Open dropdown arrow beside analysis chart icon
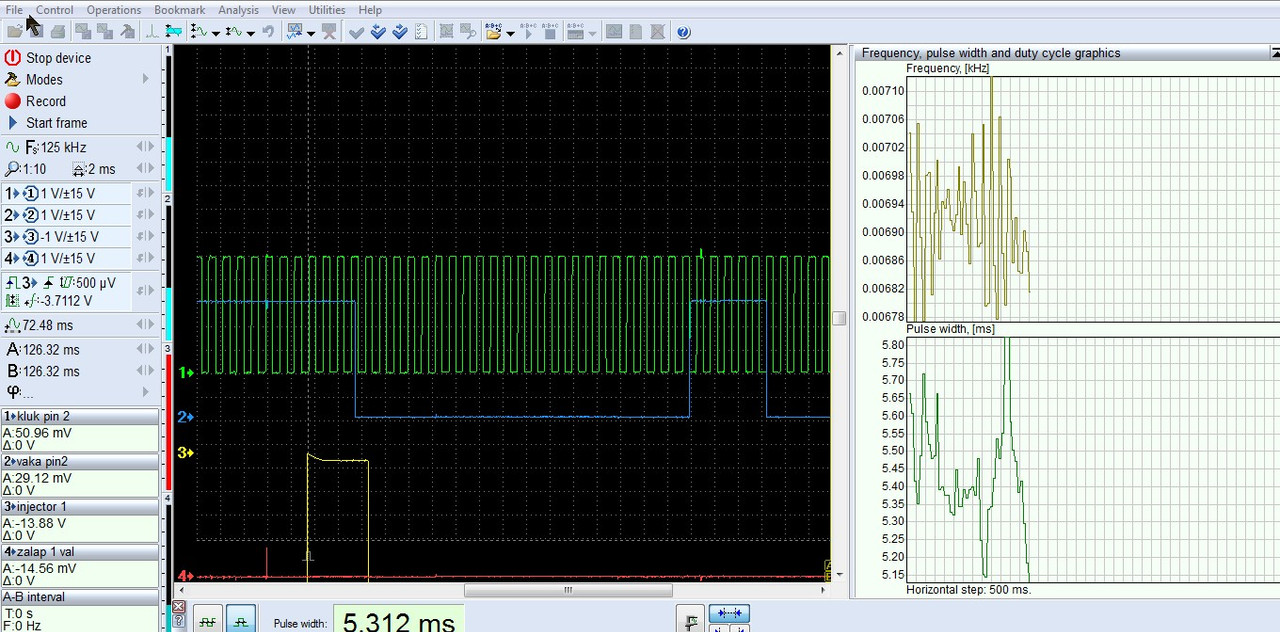This screenshot has width=1280, height=632. tap(311, 33)
